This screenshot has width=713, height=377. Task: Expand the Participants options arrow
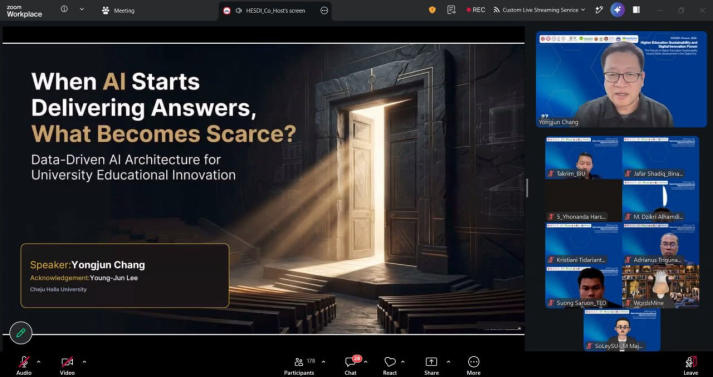point(323,362)
